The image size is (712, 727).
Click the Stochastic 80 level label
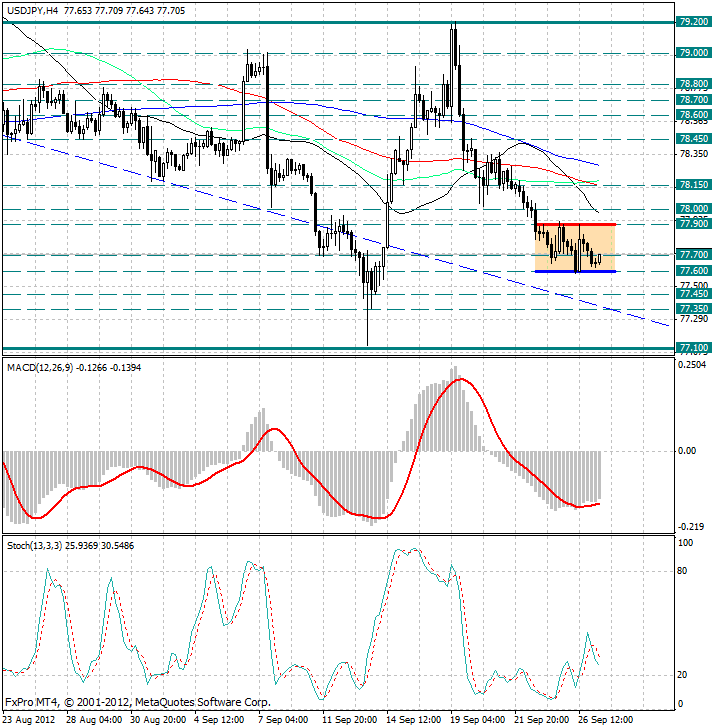(685, 571)
